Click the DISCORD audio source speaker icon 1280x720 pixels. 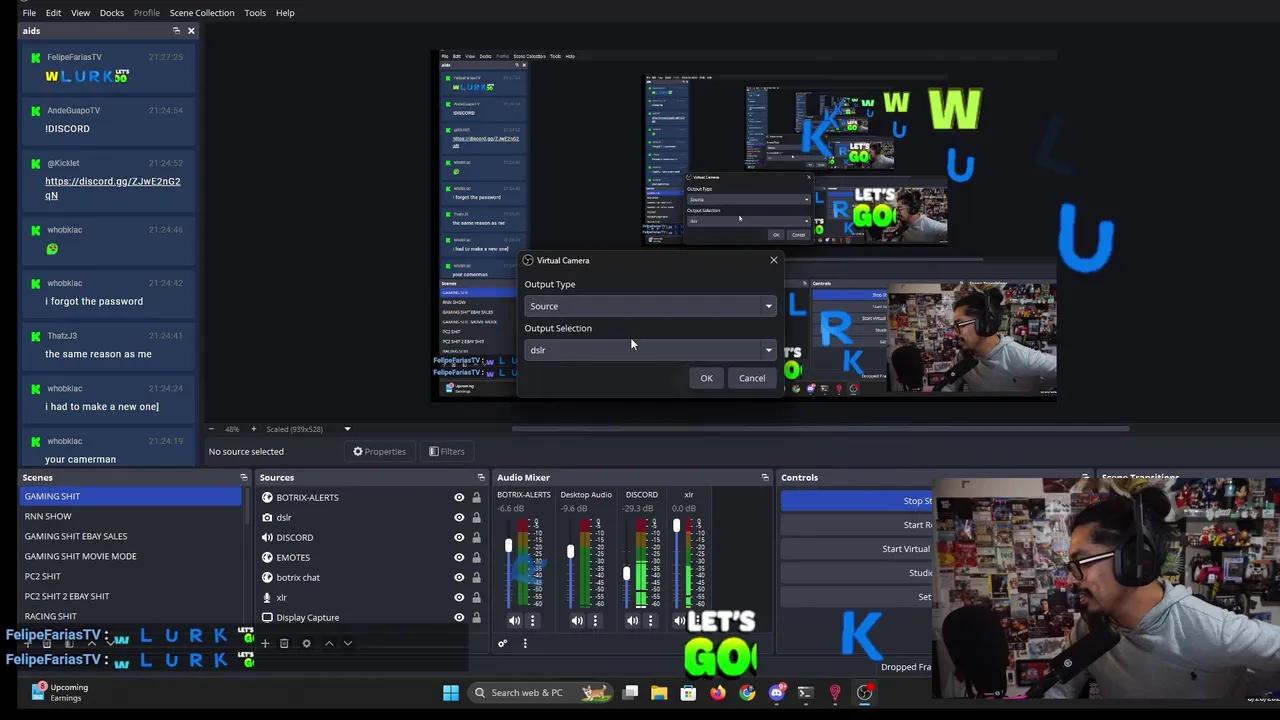click(x=267, y=537)
